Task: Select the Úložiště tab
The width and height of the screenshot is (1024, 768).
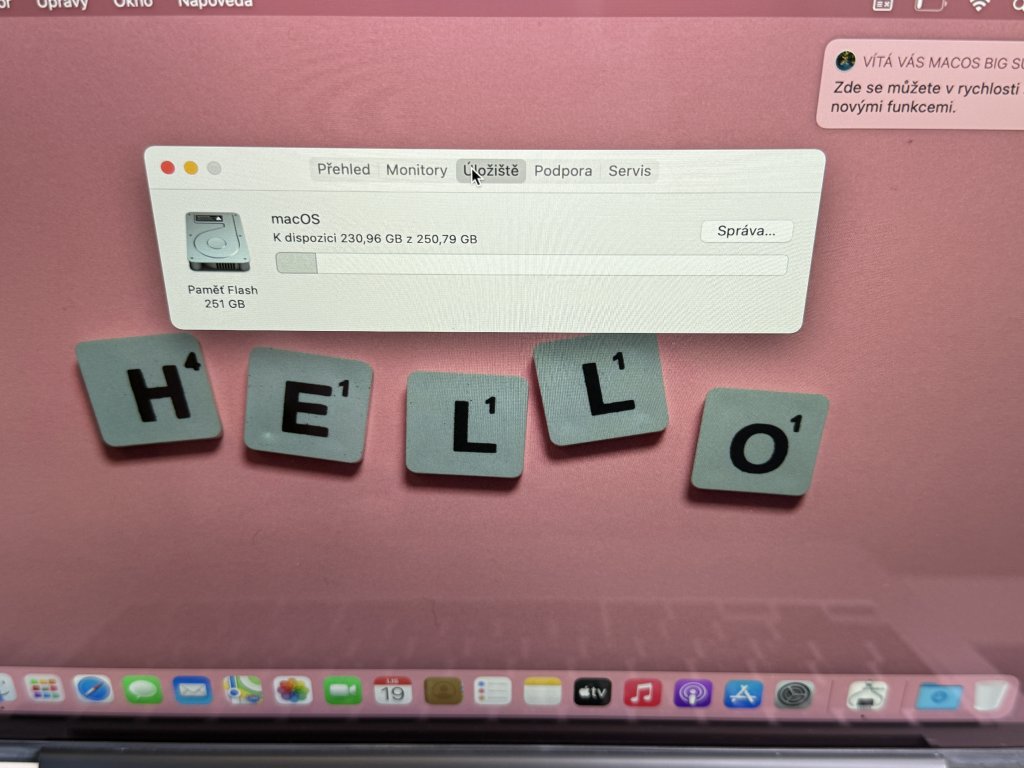Action: click(x=491, y=171)
